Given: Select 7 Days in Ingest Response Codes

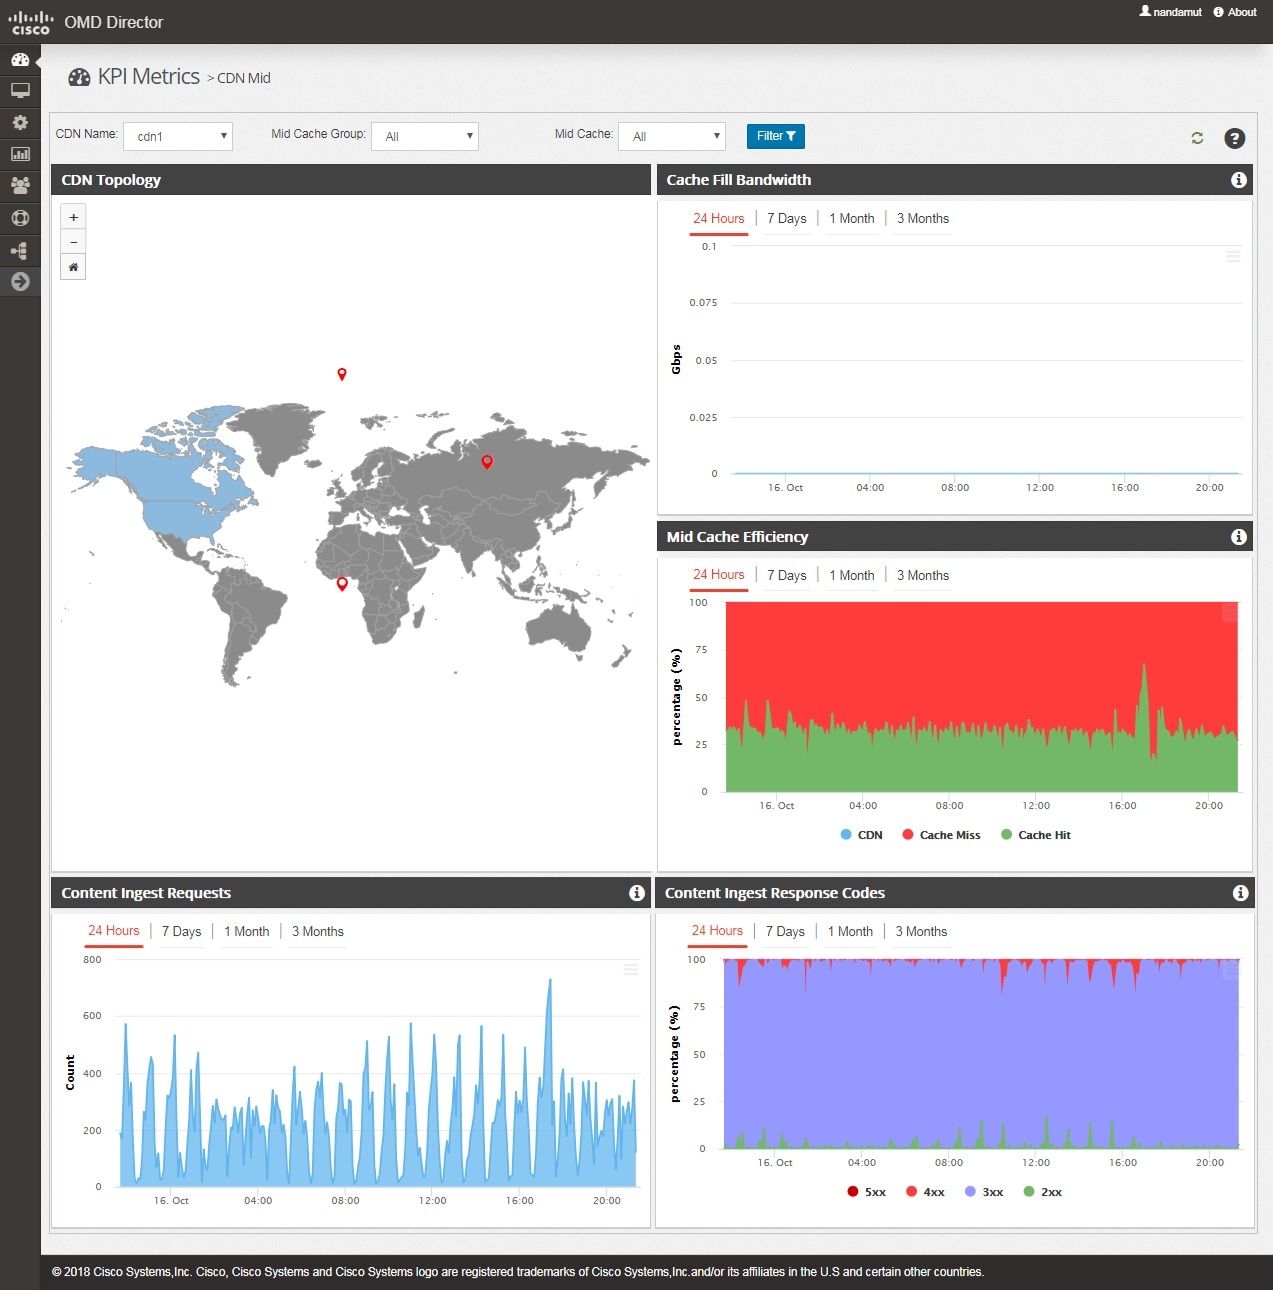Looking at the screenshot, I should tap(785, 931).
